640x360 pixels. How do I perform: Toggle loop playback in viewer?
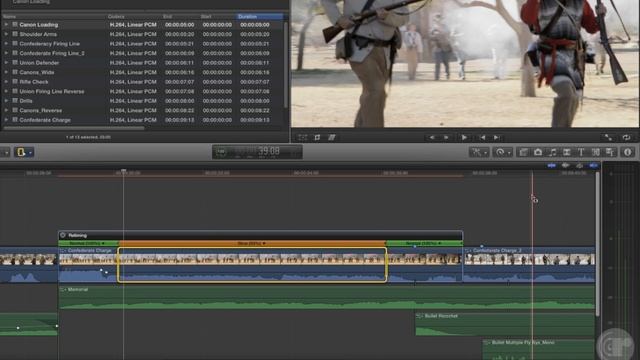pyautogui.click(x=626, y=138)
